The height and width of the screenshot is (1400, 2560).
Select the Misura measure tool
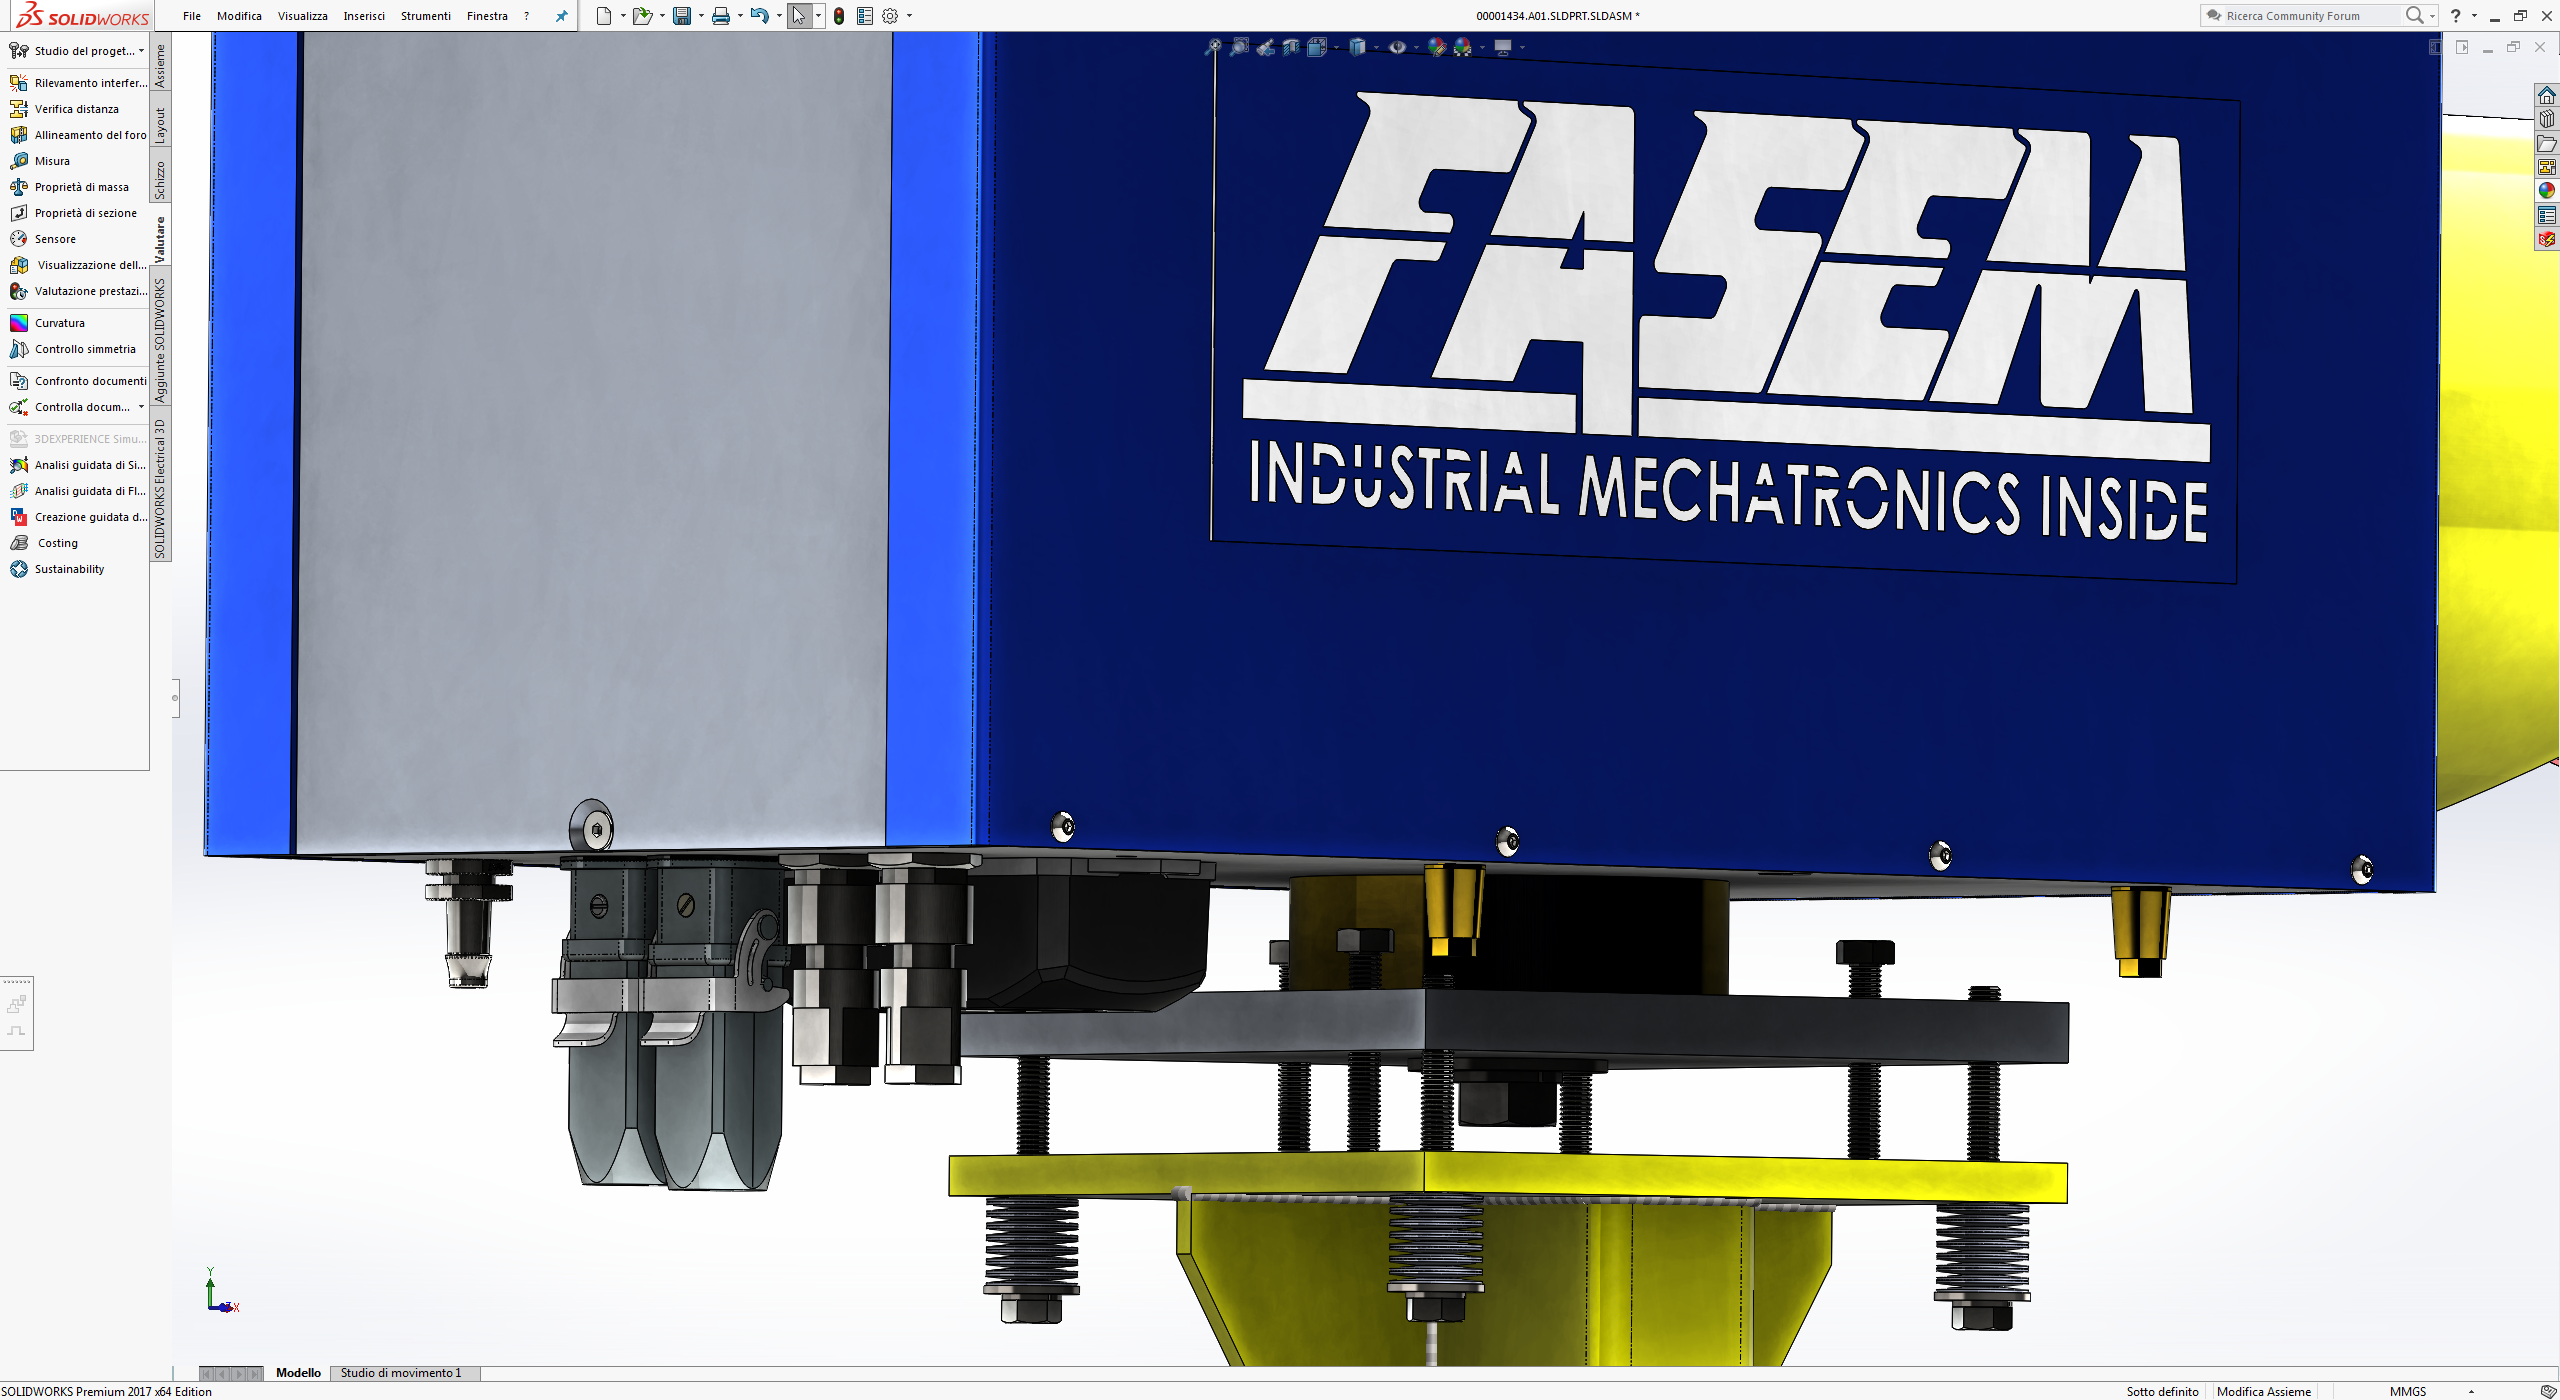[40, 161]
